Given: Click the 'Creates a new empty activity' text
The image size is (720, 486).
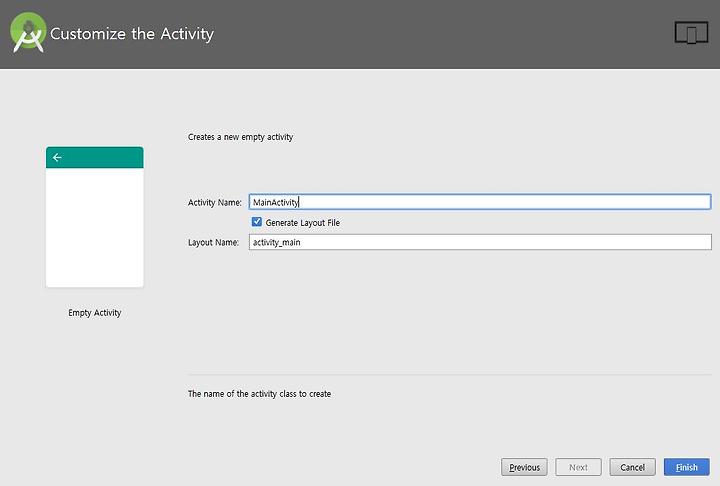Looking at the screenshot, I should (240, 137).
